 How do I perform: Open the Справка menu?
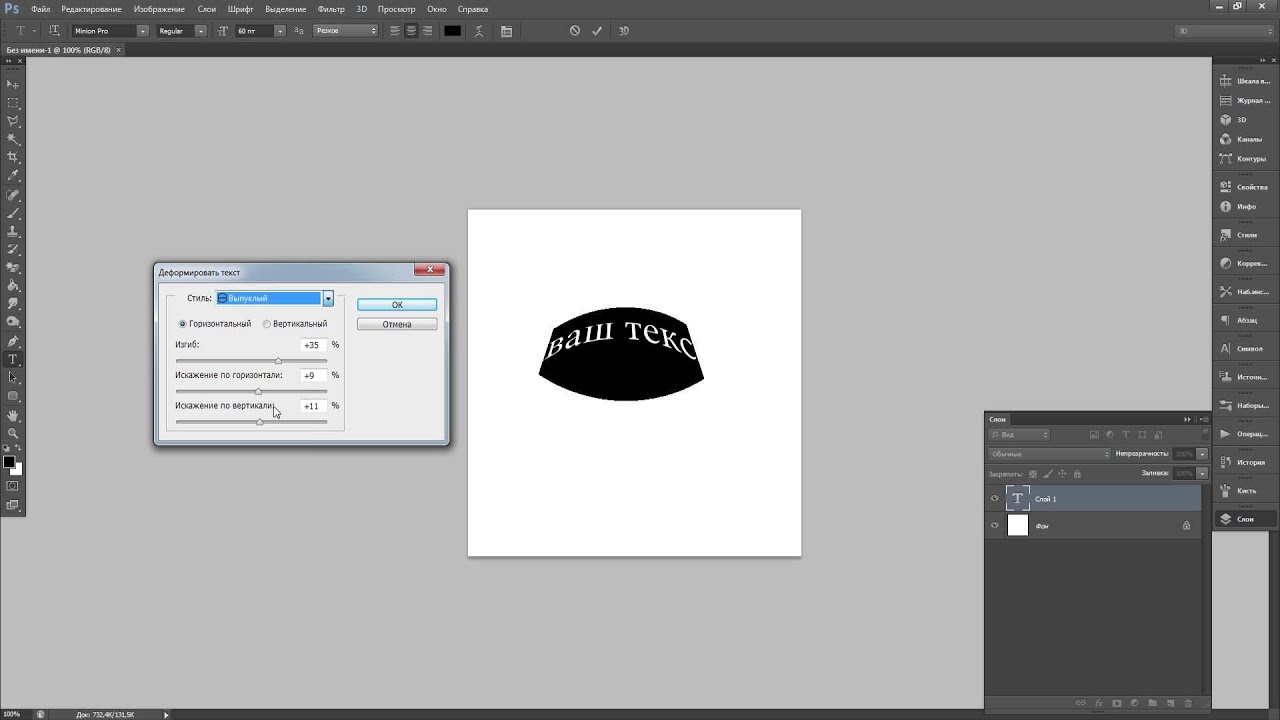point(472,9)
